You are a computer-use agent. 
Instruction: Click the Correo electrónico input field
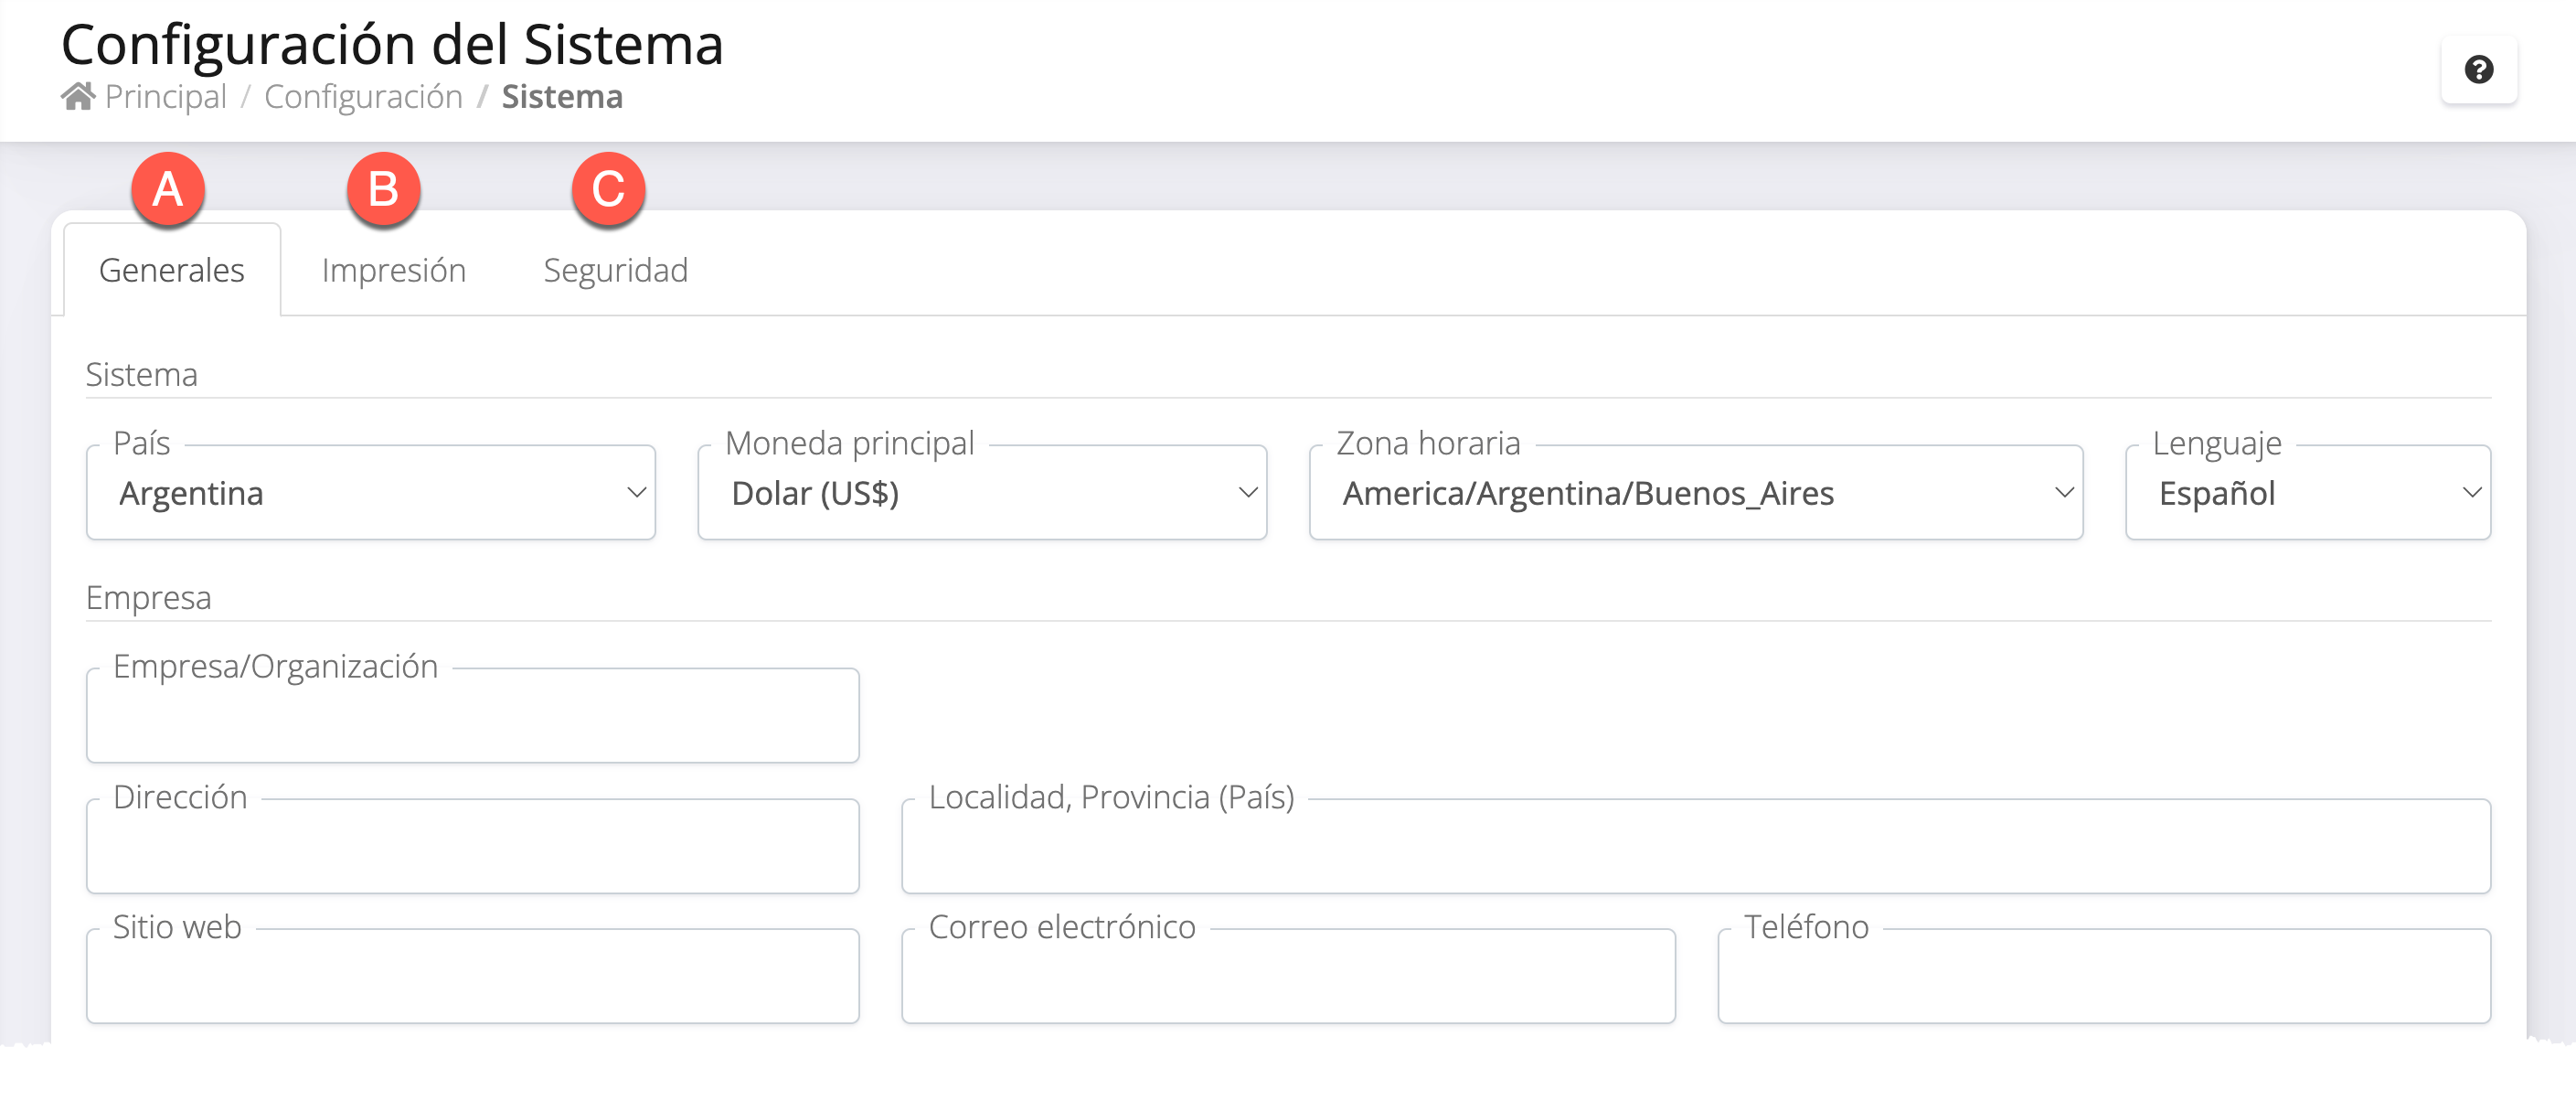1288,976
